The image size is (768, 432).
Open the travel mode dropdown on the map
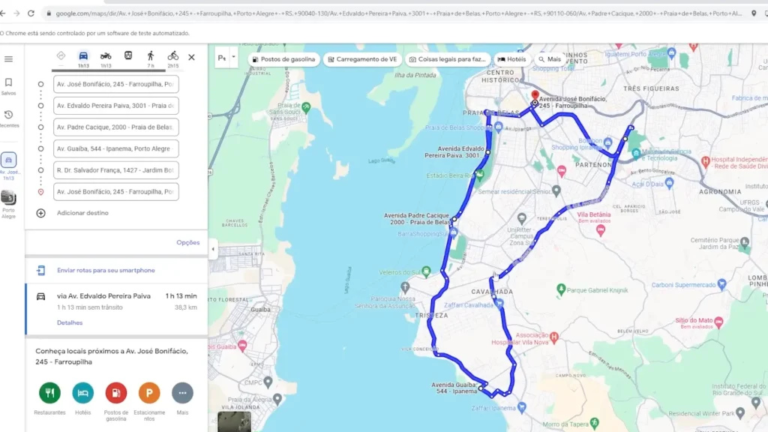point(226,59)
